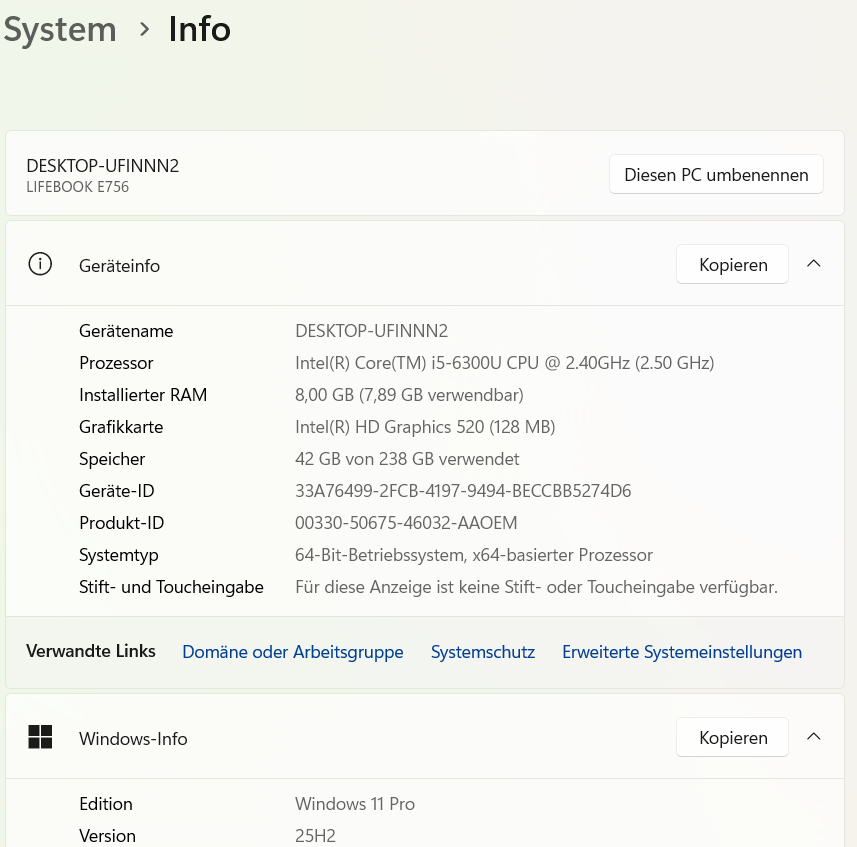The height and width of the screenshot is (847, 857).
Task: Open the Systemschutz link
Action: [x=483, y=652]
